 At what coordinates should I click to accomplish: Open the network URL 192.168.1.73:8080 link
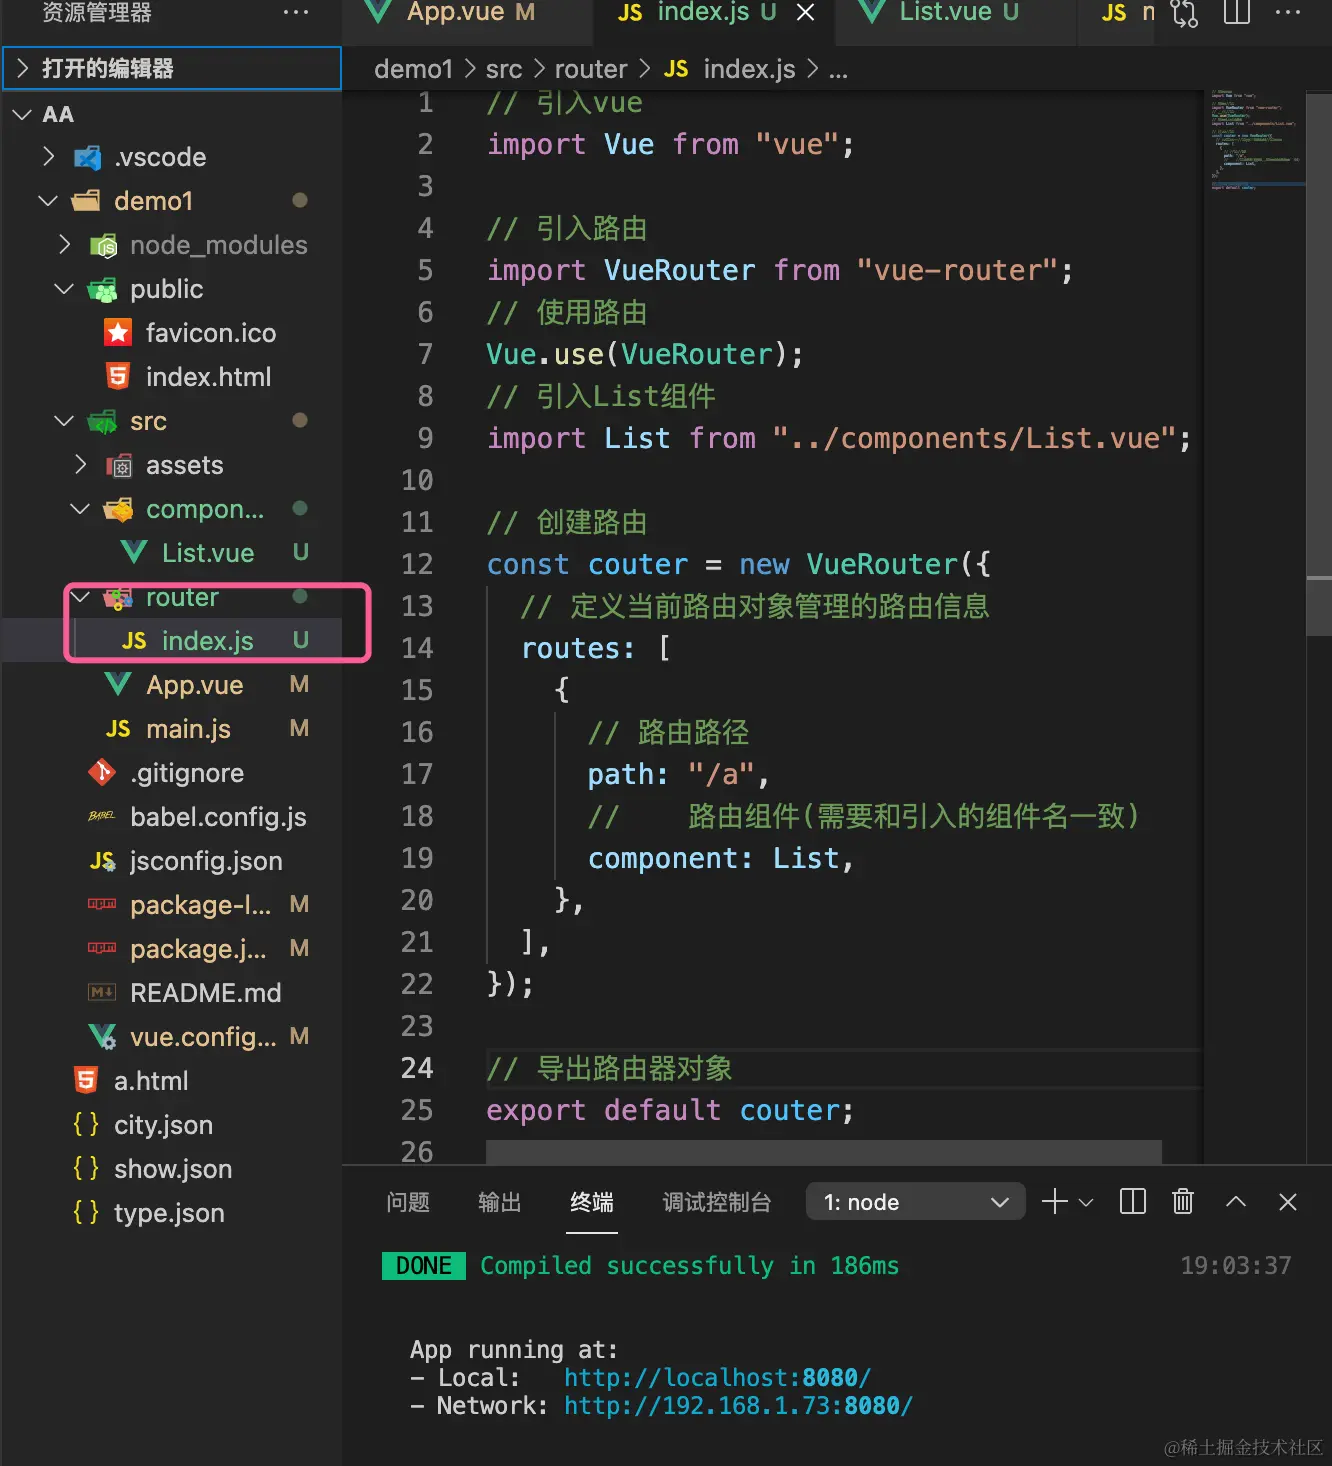[738, 1405]
